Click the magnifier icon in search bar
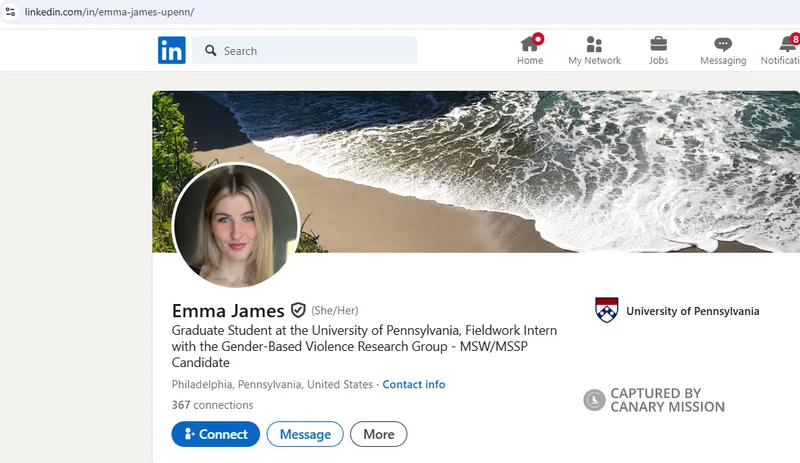Image resolution: width=800 pixels, height=463 pixels. click(211, 51)
